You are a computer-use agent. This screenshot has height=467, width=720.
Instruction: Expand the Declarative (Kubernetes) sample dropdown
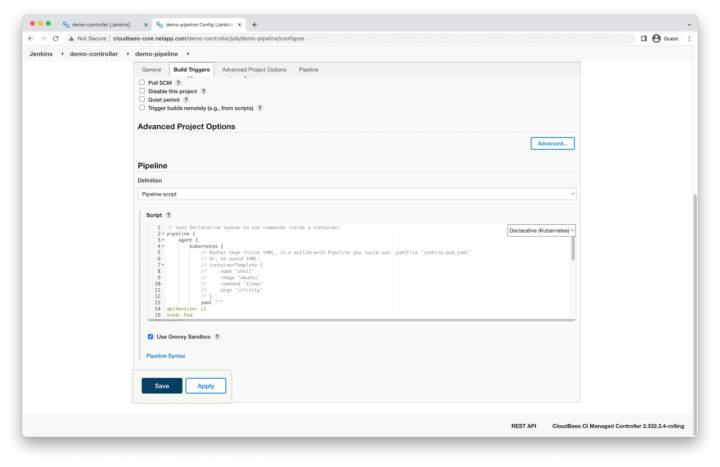541,230
